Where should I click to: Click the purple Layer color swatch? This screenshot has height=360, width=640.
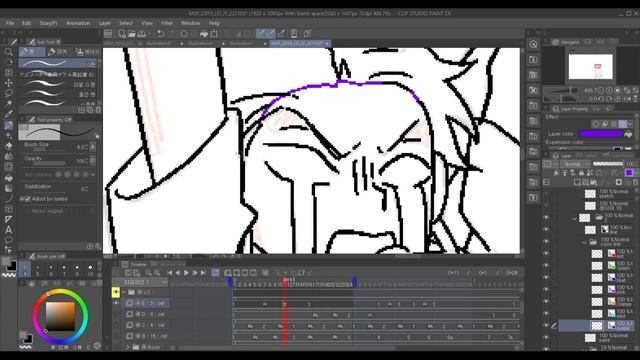tap(600, 133)
